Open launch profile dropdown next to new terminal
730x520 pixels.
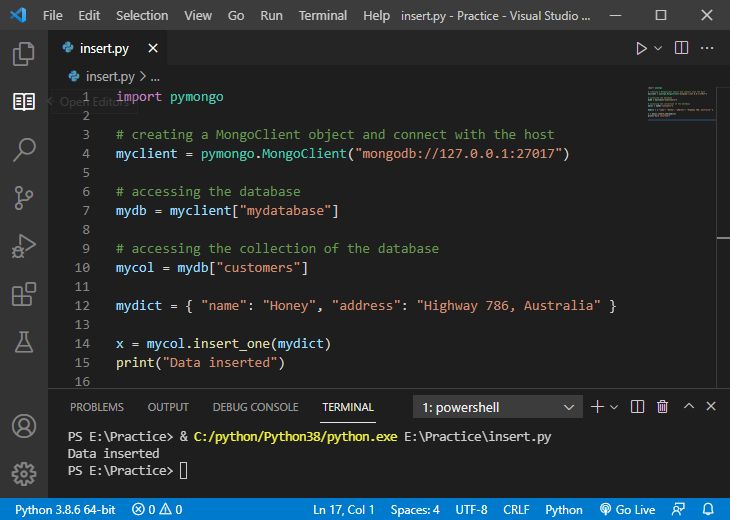click(x=614, y=407)
